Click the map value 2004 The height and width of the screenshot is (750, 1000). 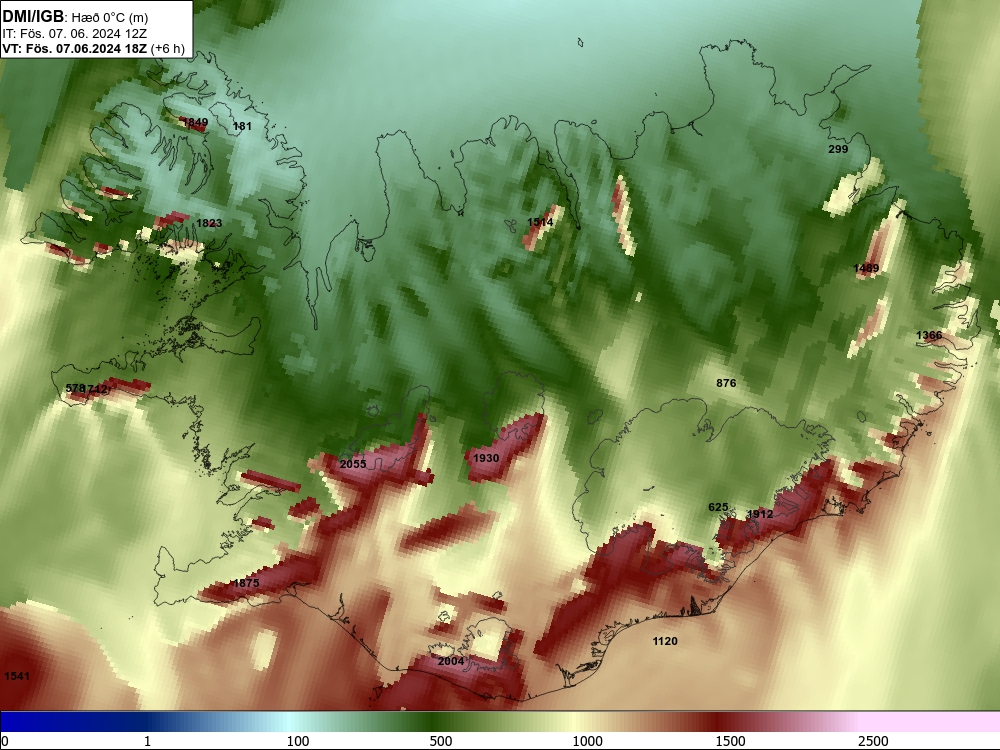click(451, 661)
